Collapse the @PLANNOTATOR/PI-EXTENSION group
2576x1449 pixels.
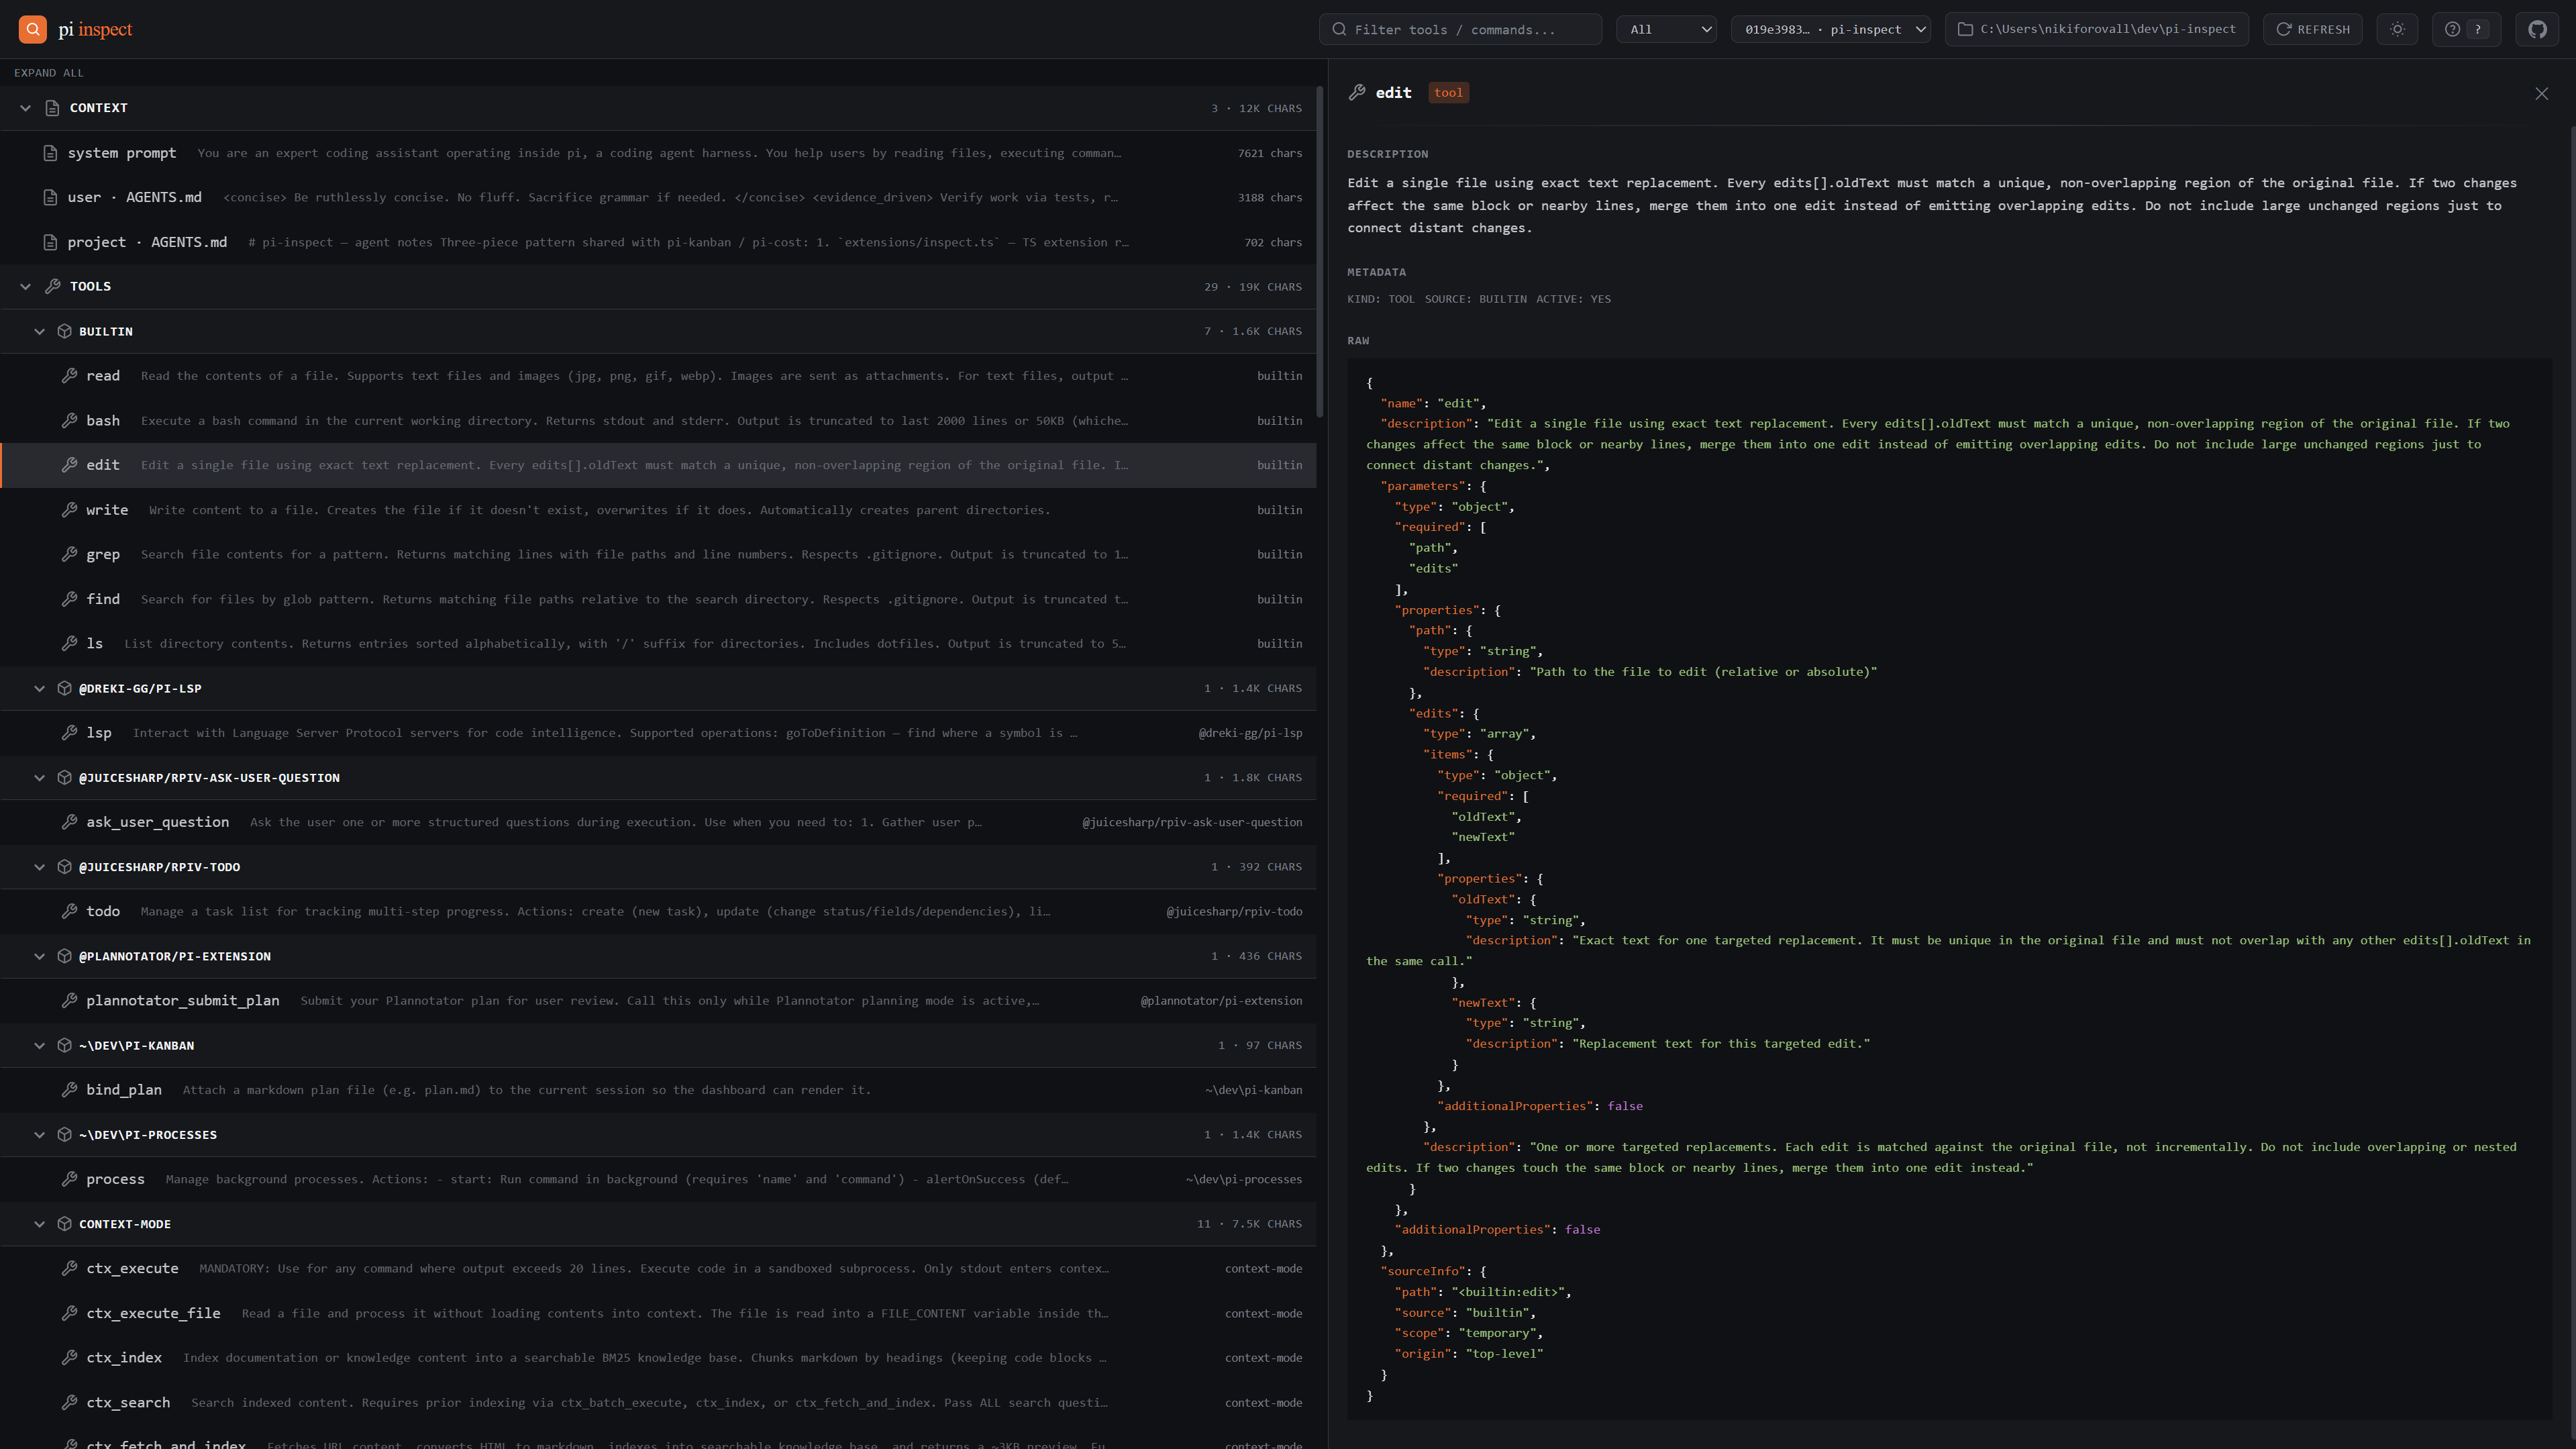coord(40,956)
